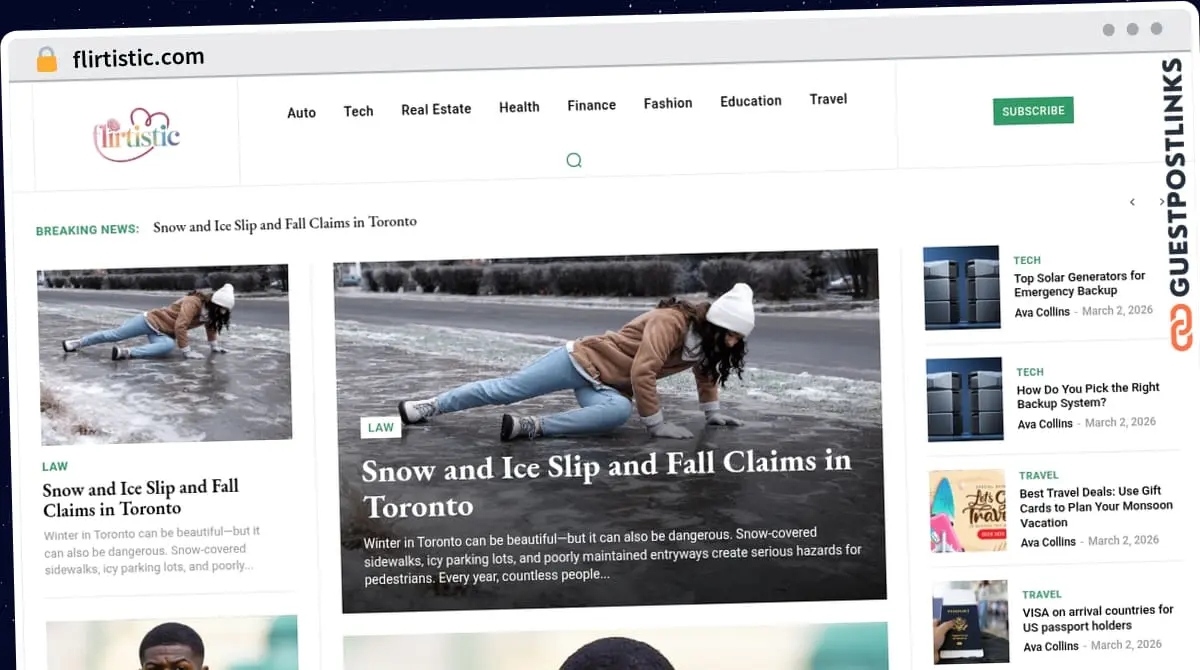Click TECH label above Backup System article
Viewport: 1200px width, 670px height.
coord(1030,372)
